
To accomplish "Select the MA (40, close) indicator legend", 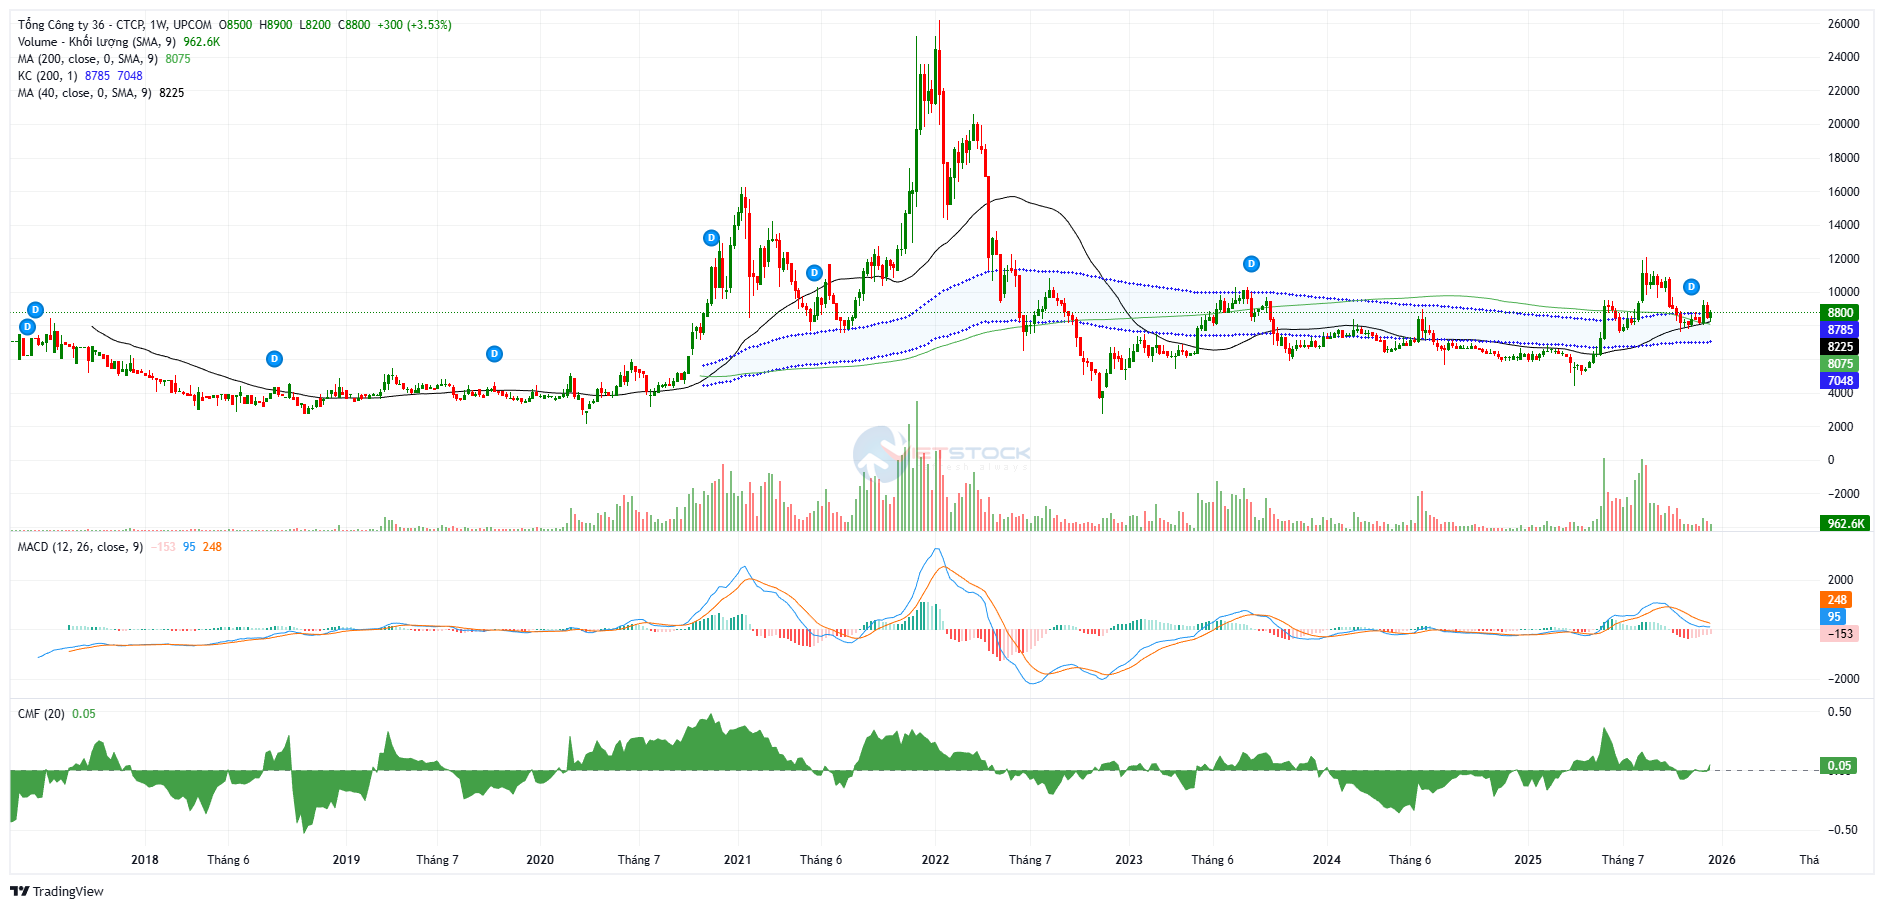I will pos(84,93).
